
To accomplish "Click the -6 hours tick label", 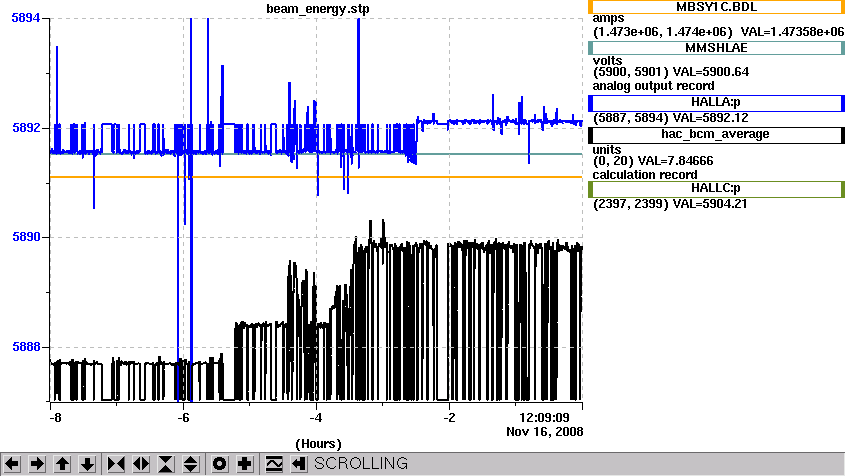I will point(183,418).
